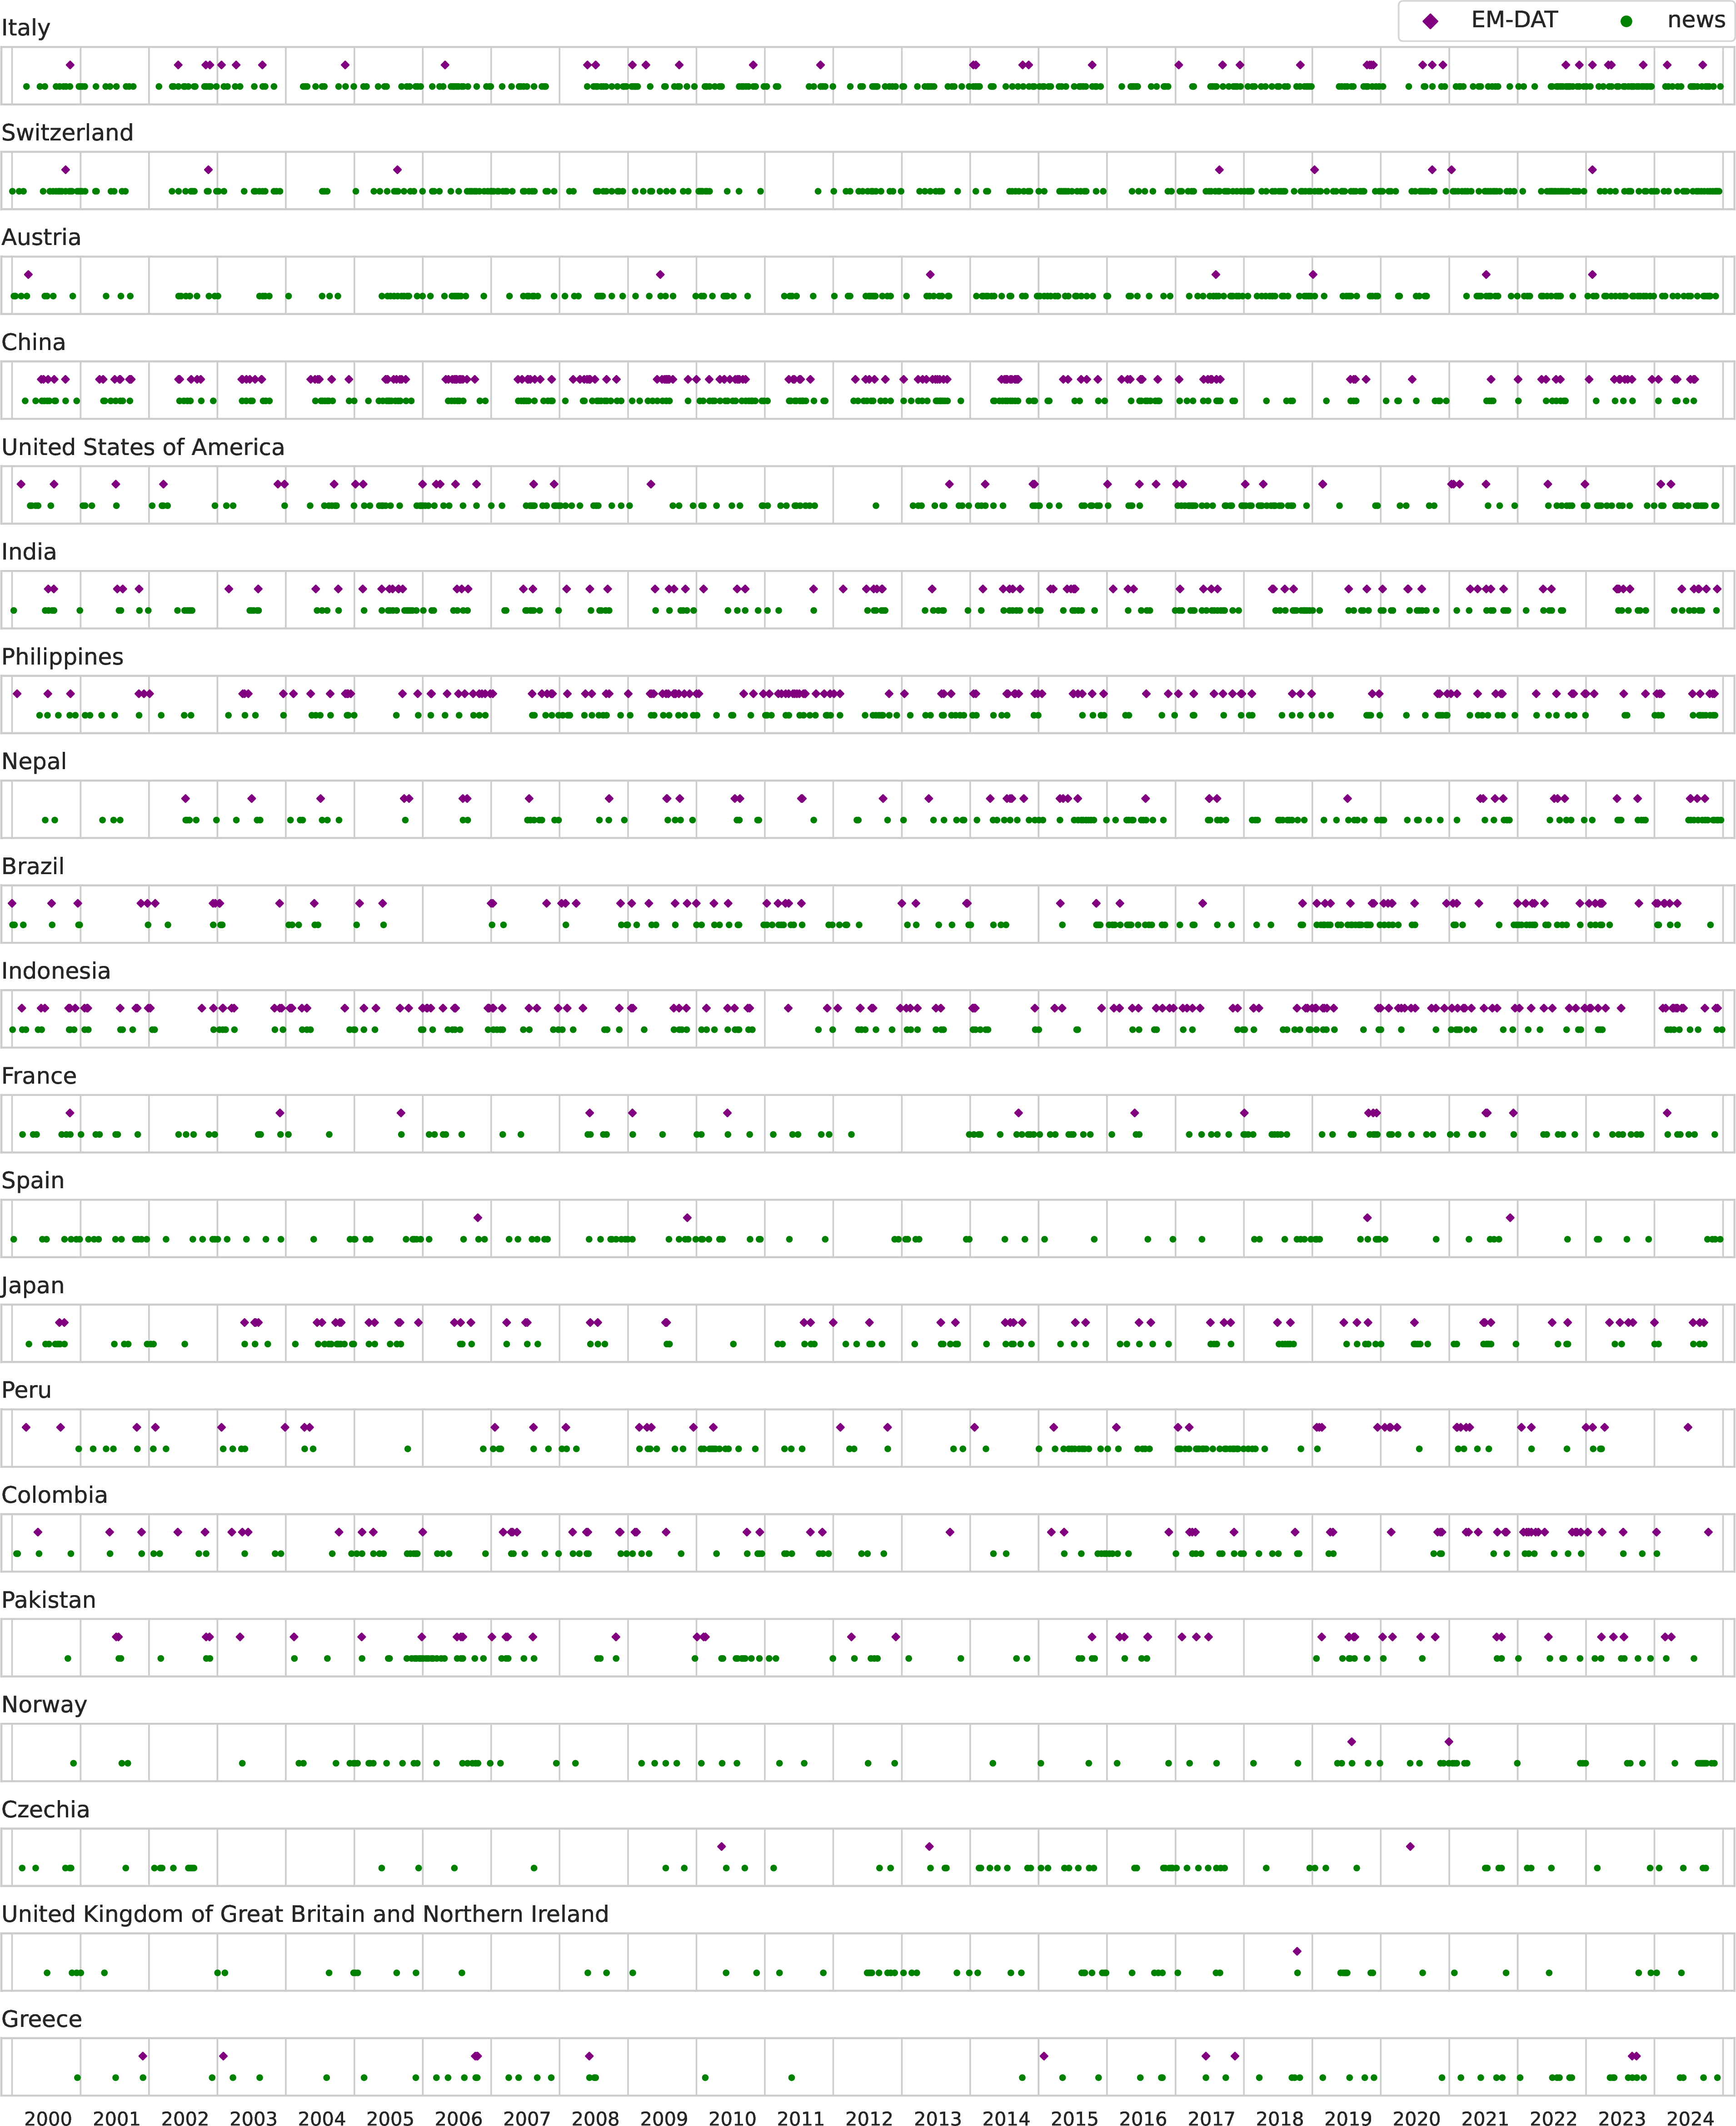The image size is (1736, 2126).
Task: Click the 2013 x-axis tick label
Action: click(x=938, y=2118)
